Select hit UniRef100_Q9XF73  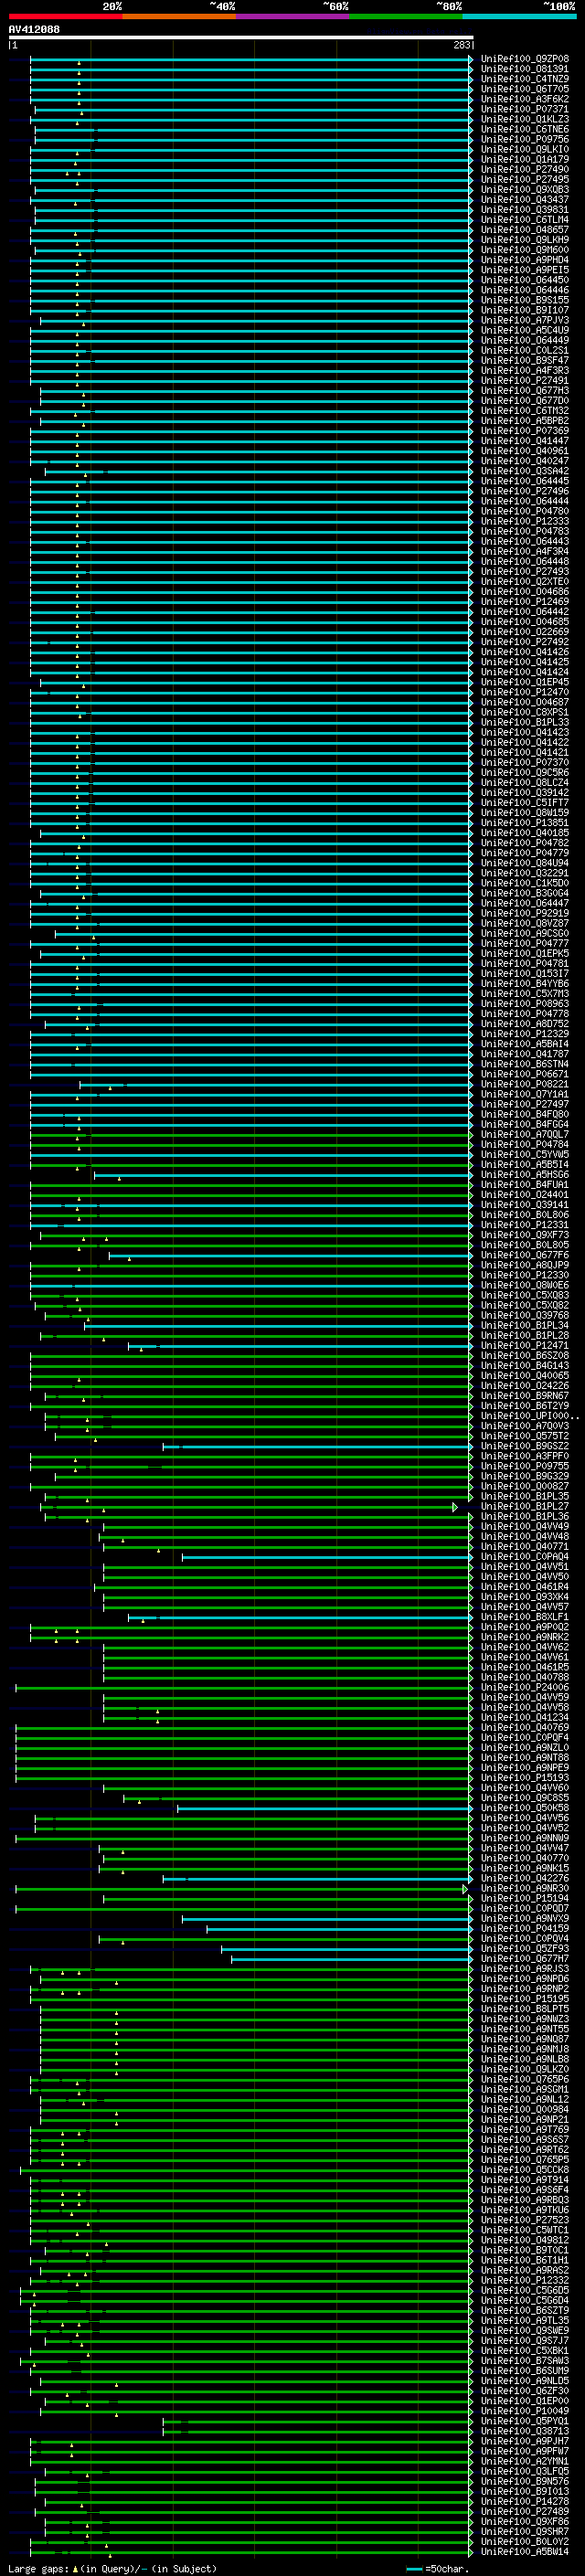click(x=525, y=1235)
